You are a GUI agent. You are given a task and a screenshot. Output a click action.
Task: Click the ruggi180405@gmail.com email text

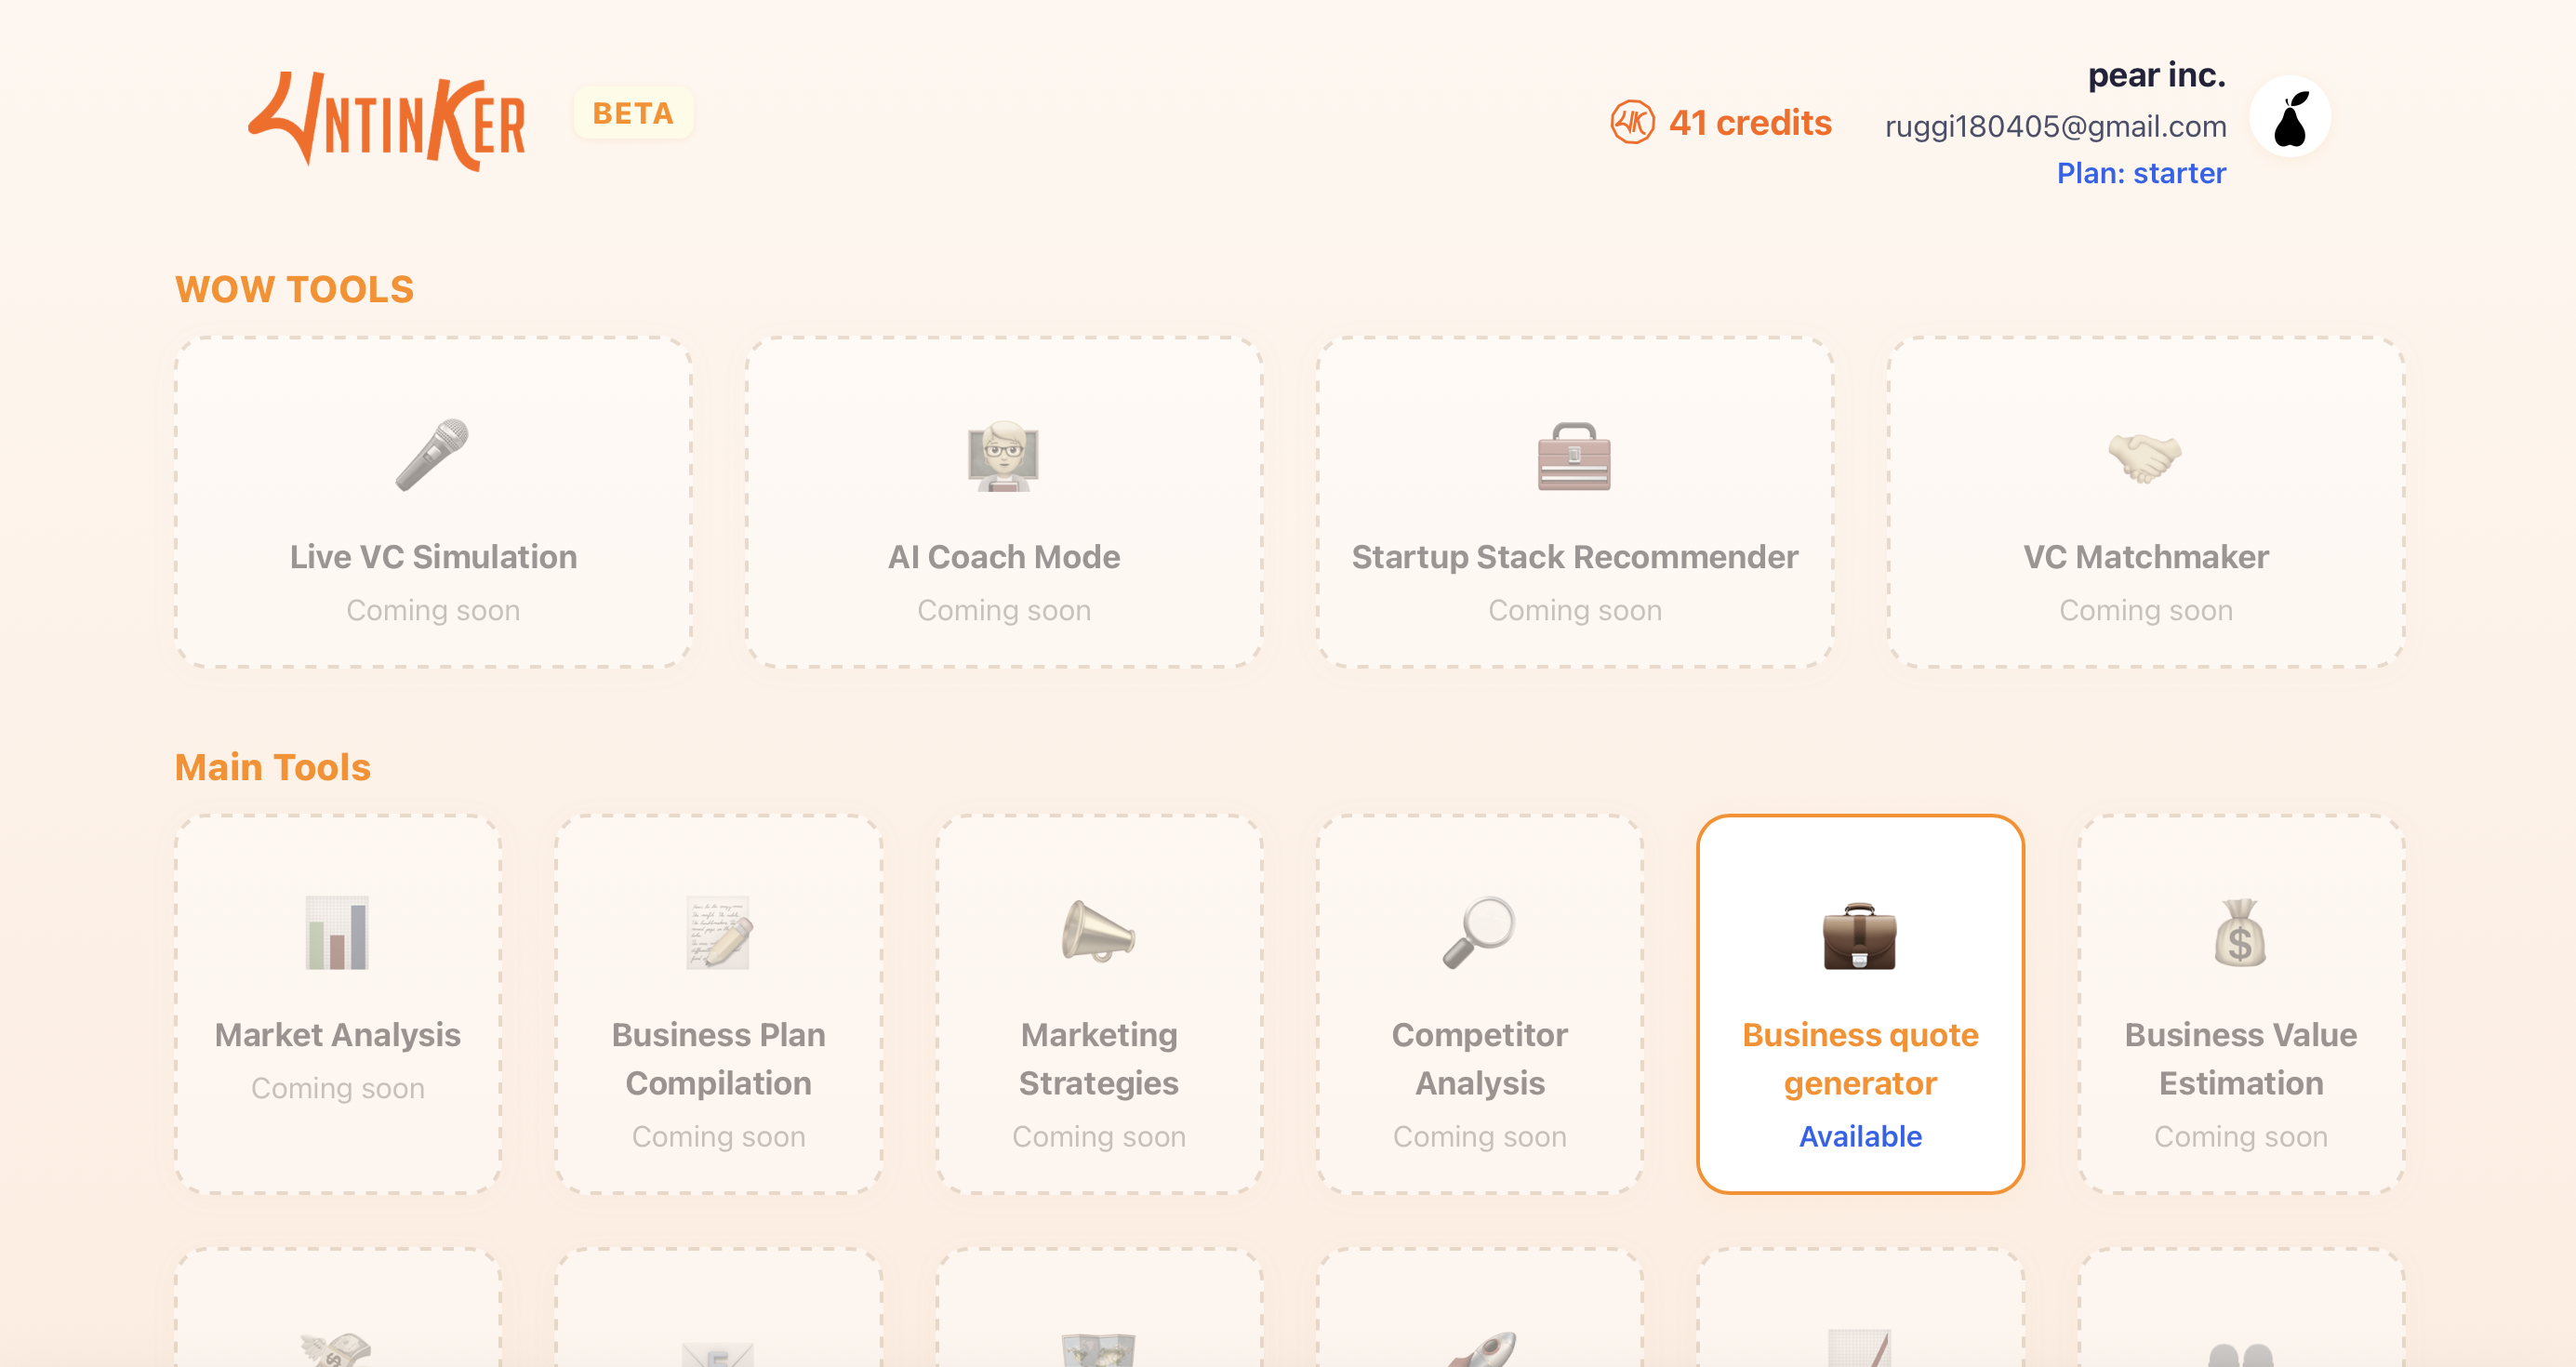pyautogui.click(x=2055, y=126)
